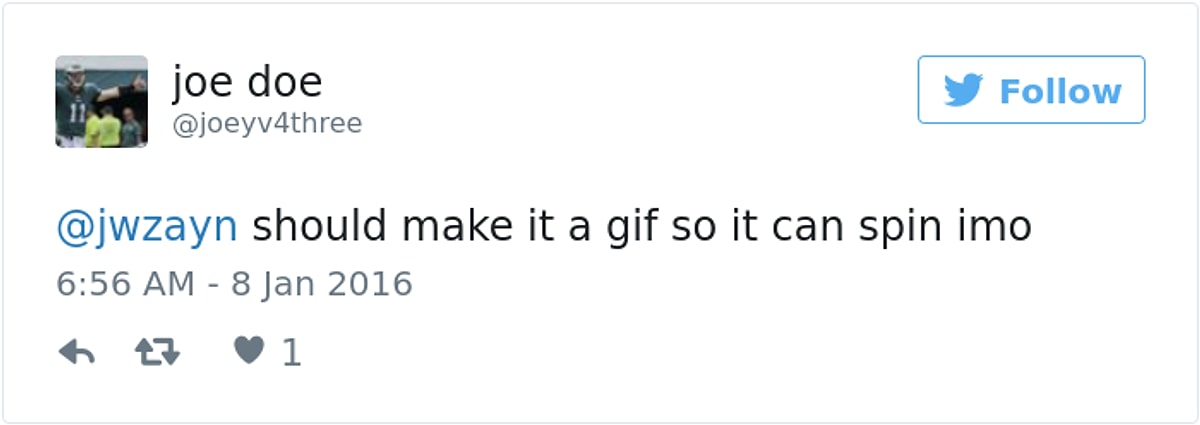Open the @jwzayn mention
Screen dimensions: 1200x425
click(x=147, y=228)
